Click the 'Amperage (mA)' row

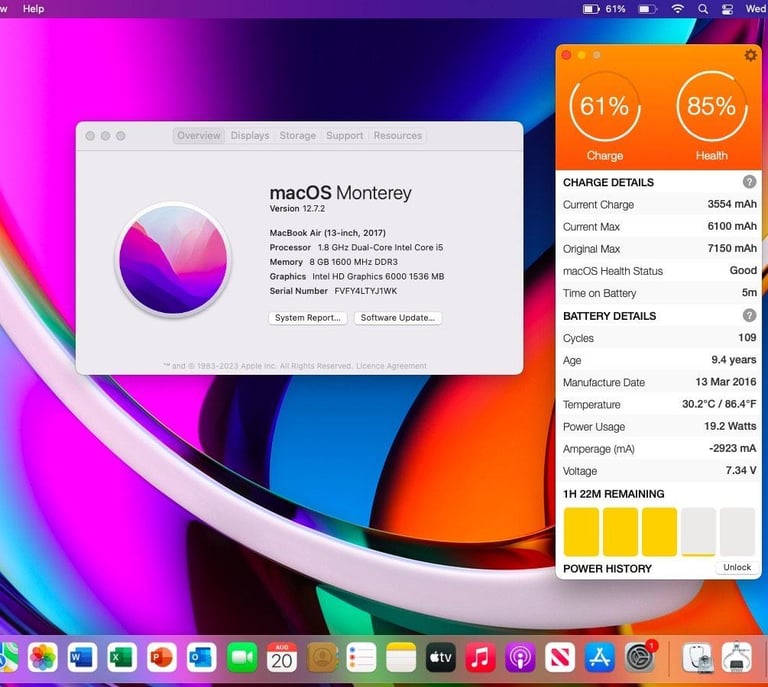tap(659, 449)
